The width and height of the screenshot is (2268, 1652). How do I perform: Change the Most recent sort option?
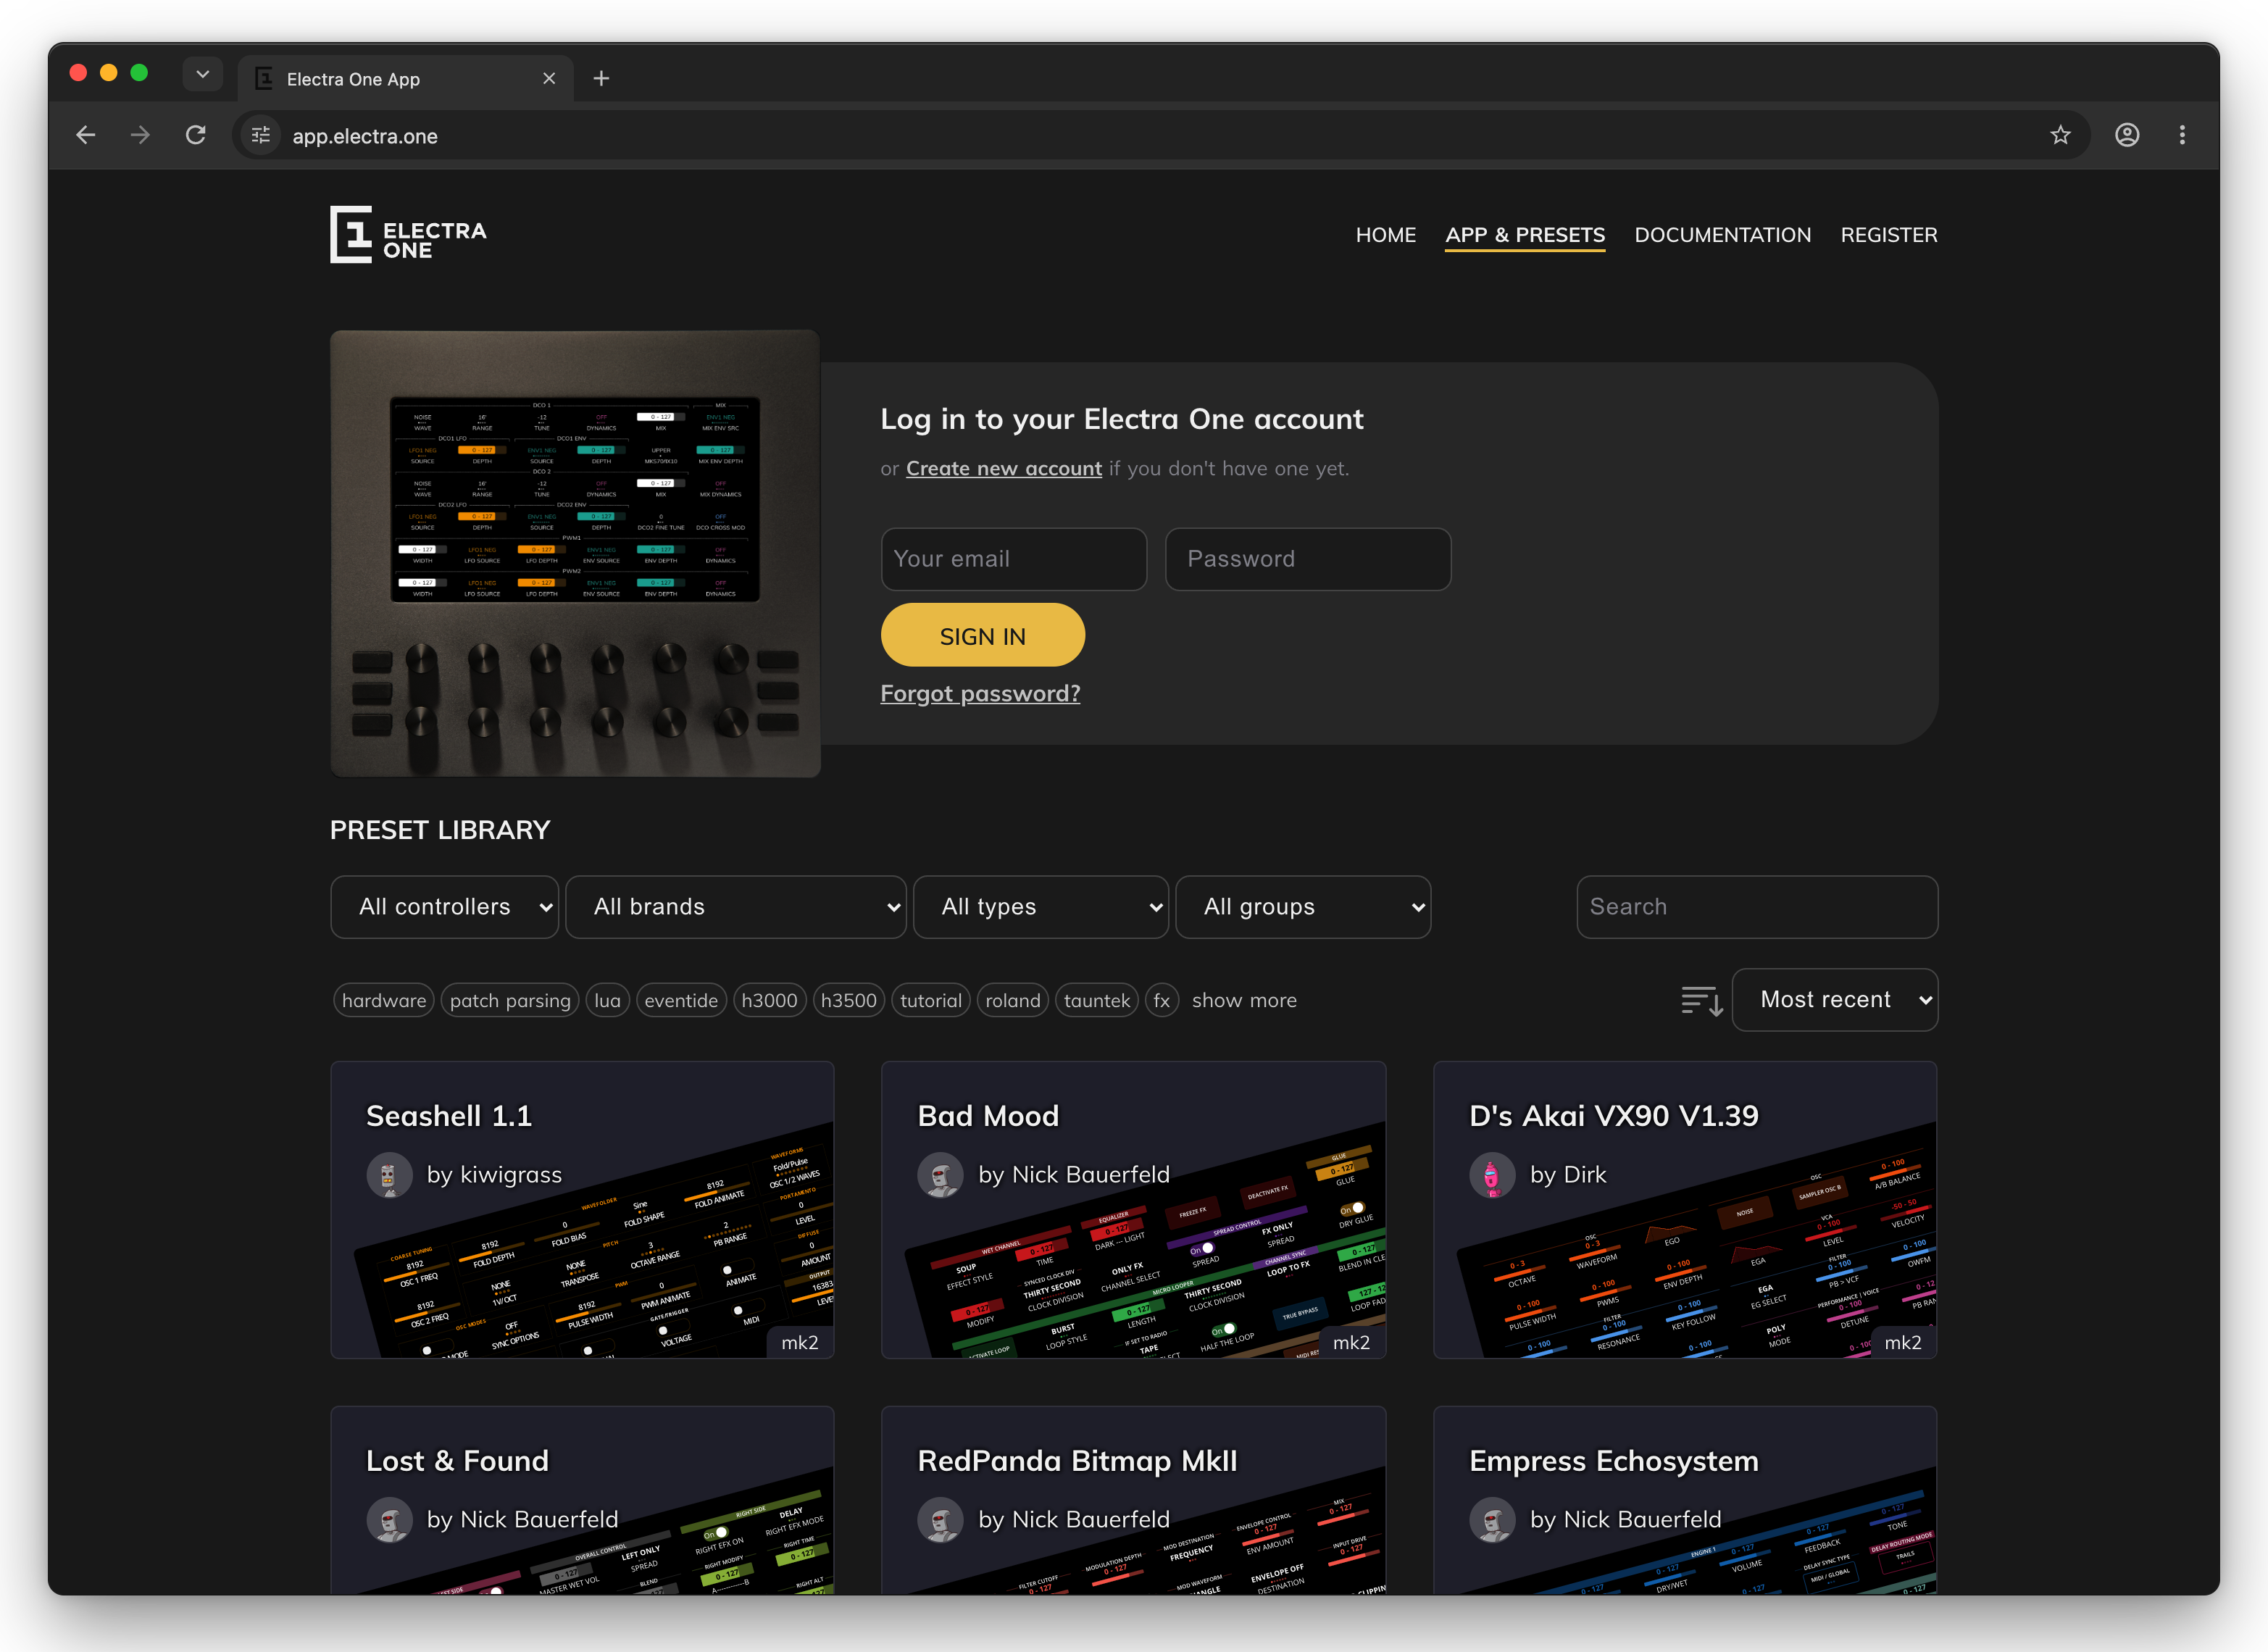1835,1000
